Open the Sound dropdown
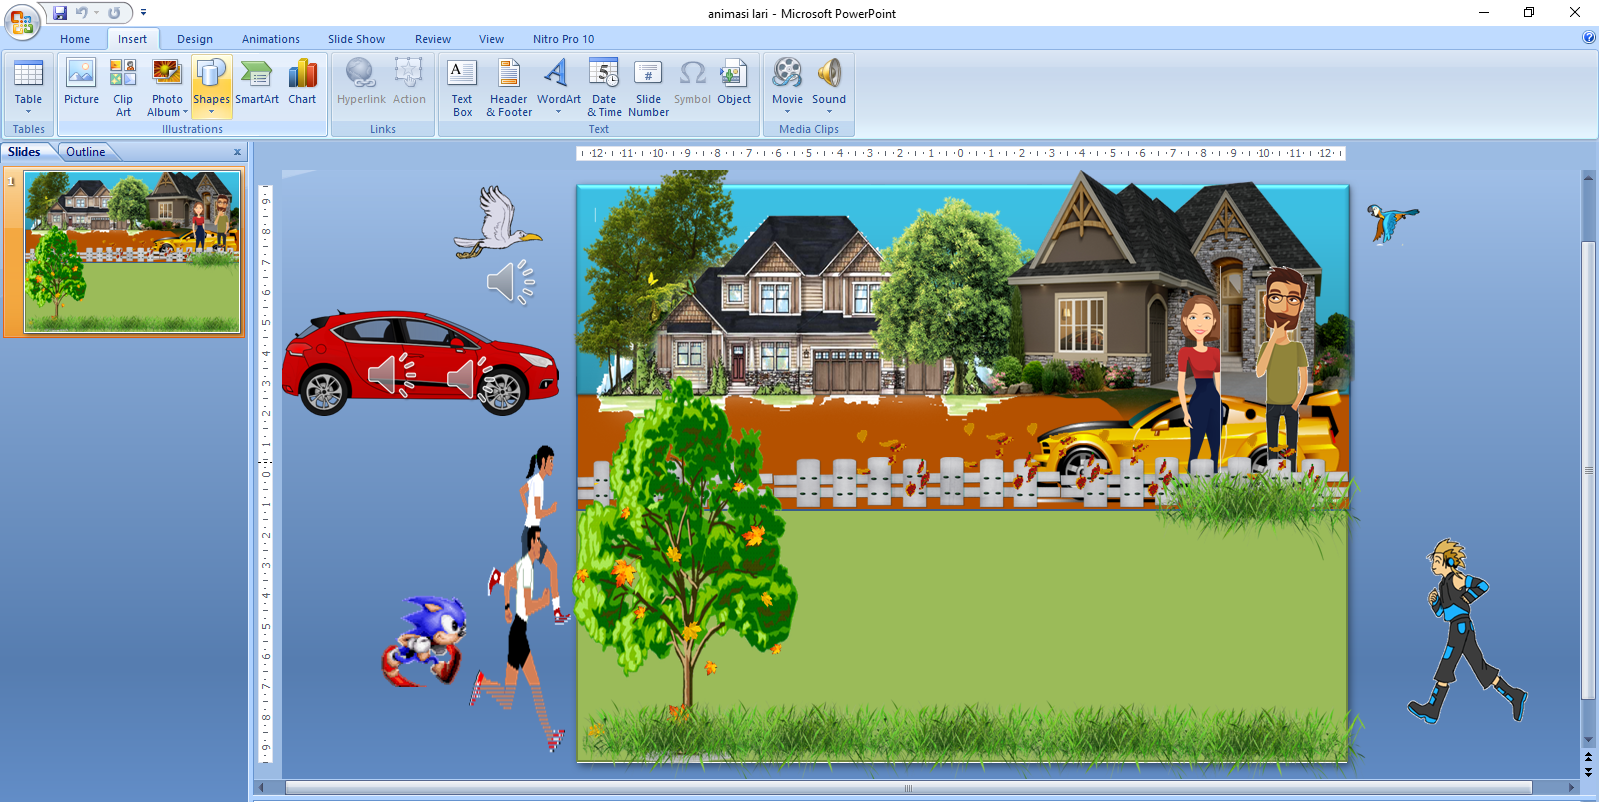 829,87
